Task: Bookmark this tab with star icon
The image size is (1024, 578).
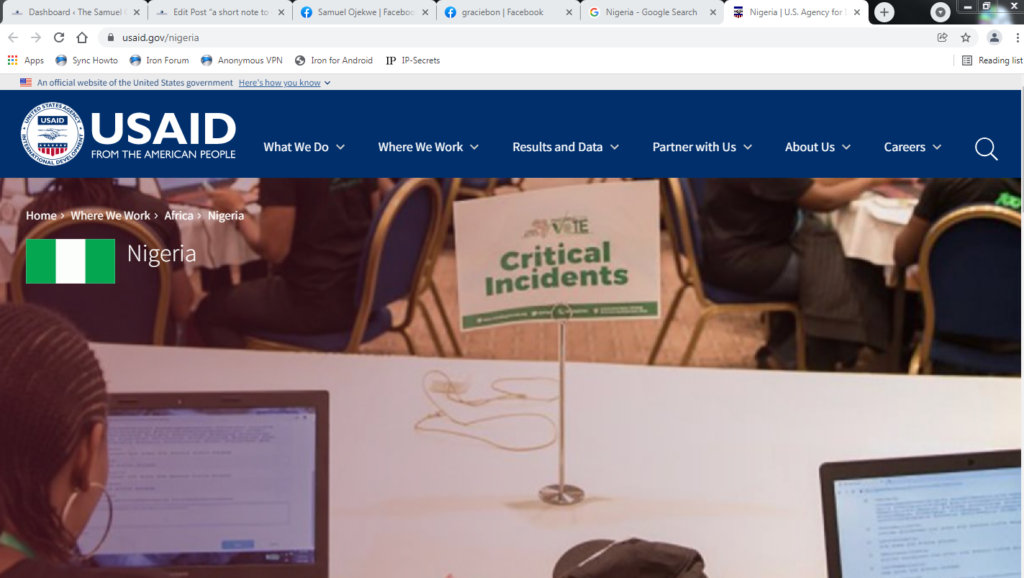Action: coord(966,37)
